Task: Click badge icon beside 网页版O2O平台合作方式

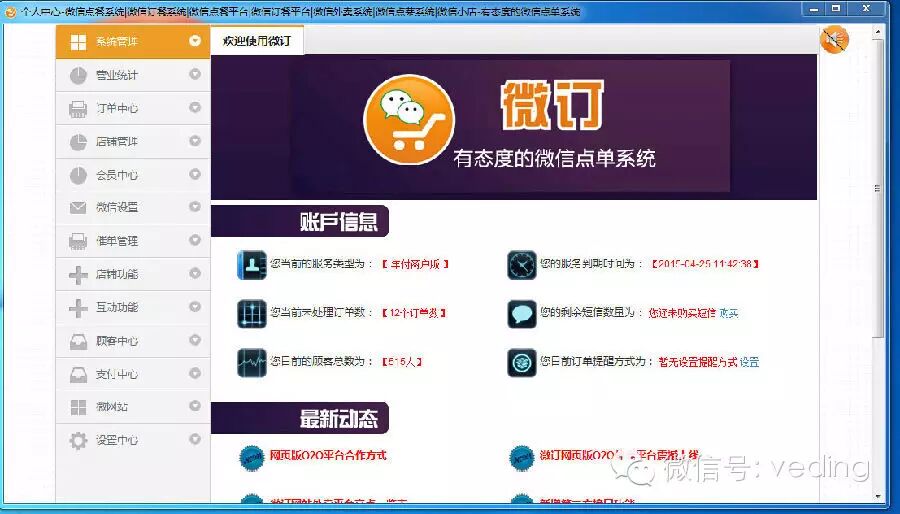Action: [x=251, y=458]
